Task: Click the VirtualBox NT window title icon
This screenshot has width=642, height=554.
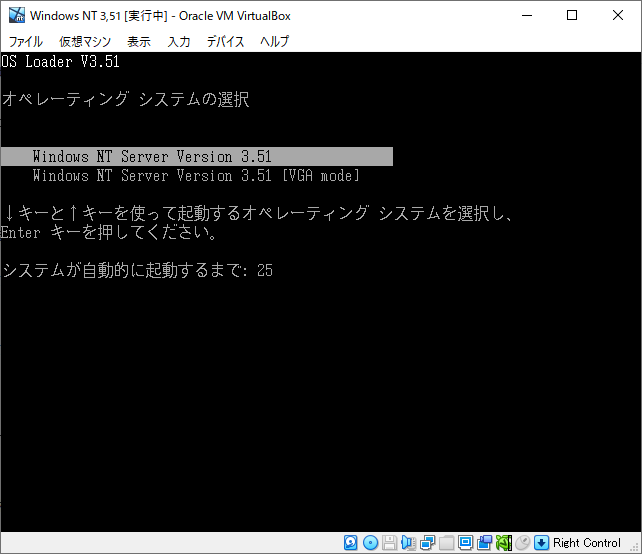Action: (x=17, y=15)
